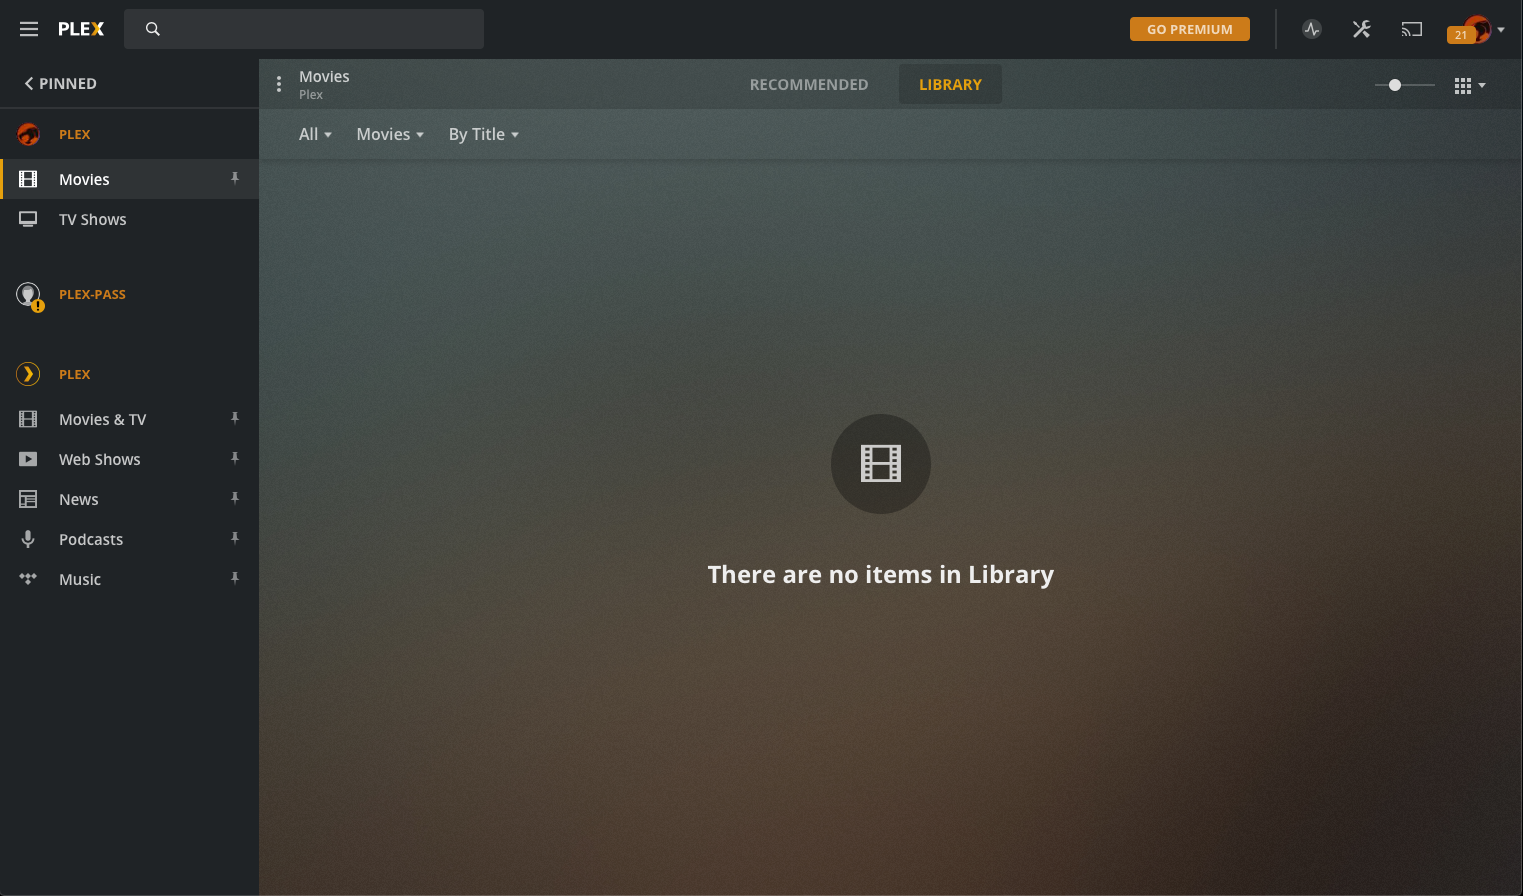The image size is (1523, 896).
Task: Click the Podcasts microphone icon
Action: coord(28,539)
